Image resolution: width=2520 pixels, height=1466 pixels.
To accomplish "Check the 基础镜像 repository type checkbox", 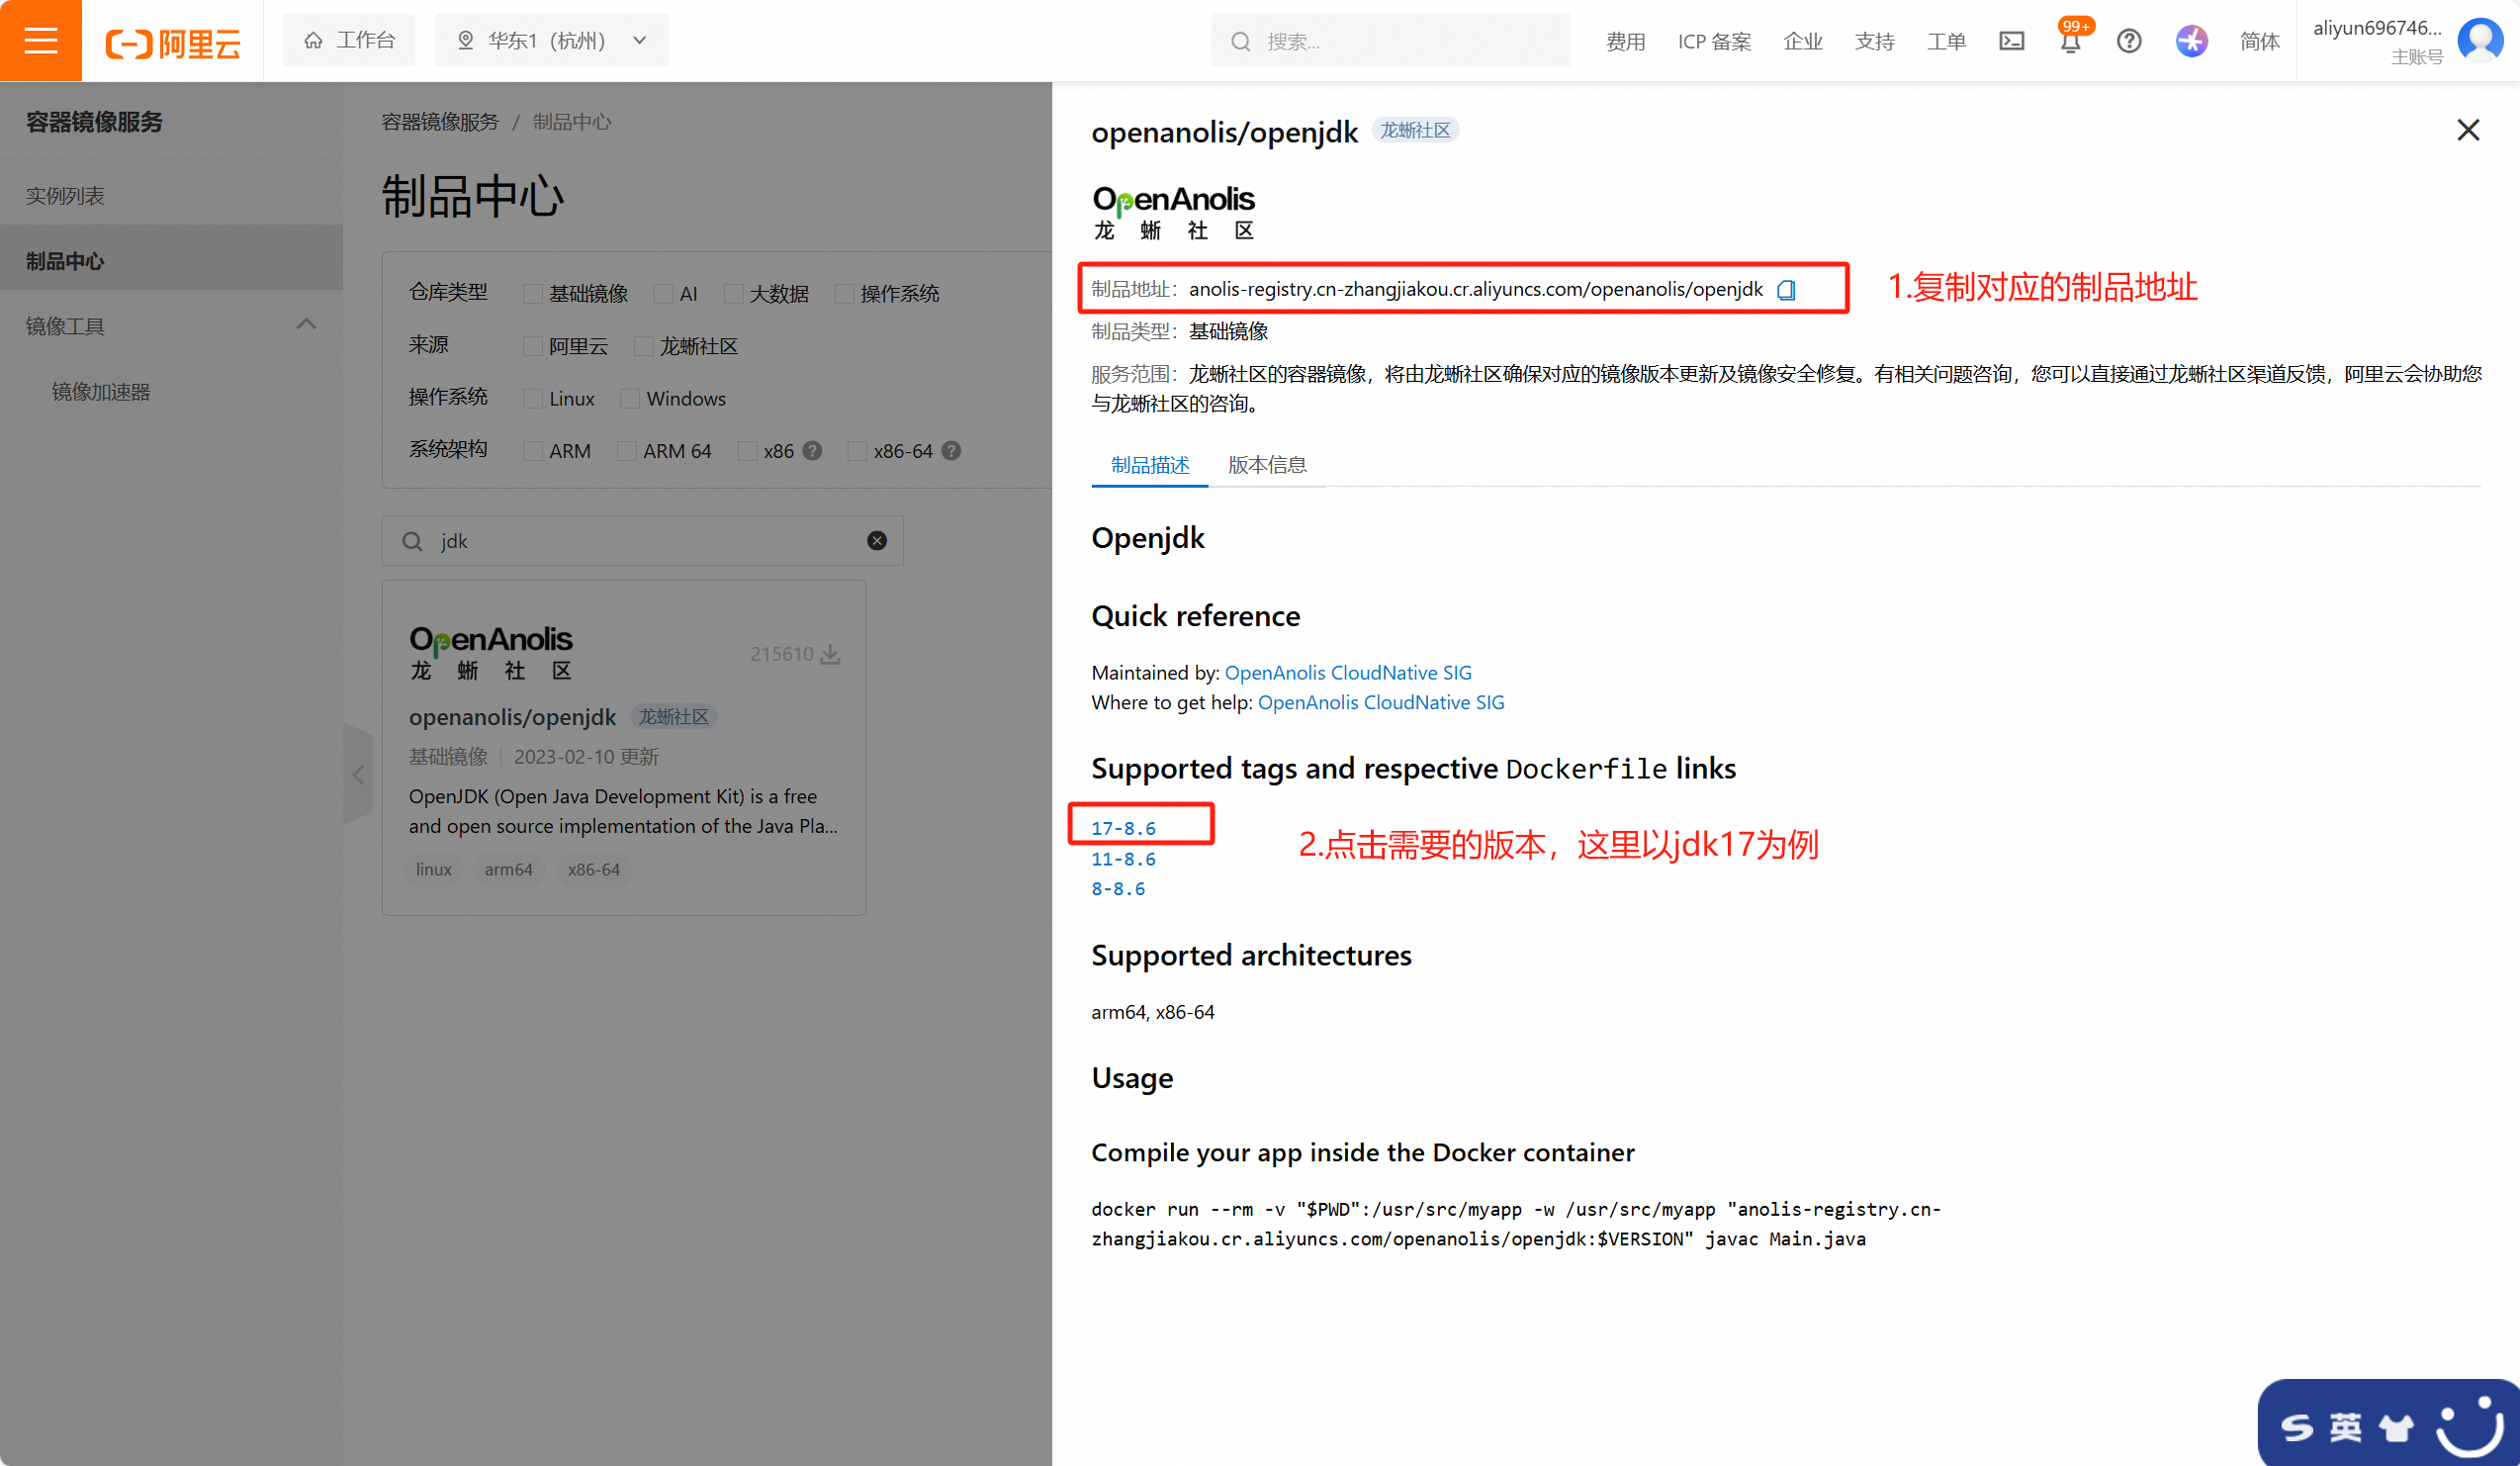I will (x=533, y=293).
